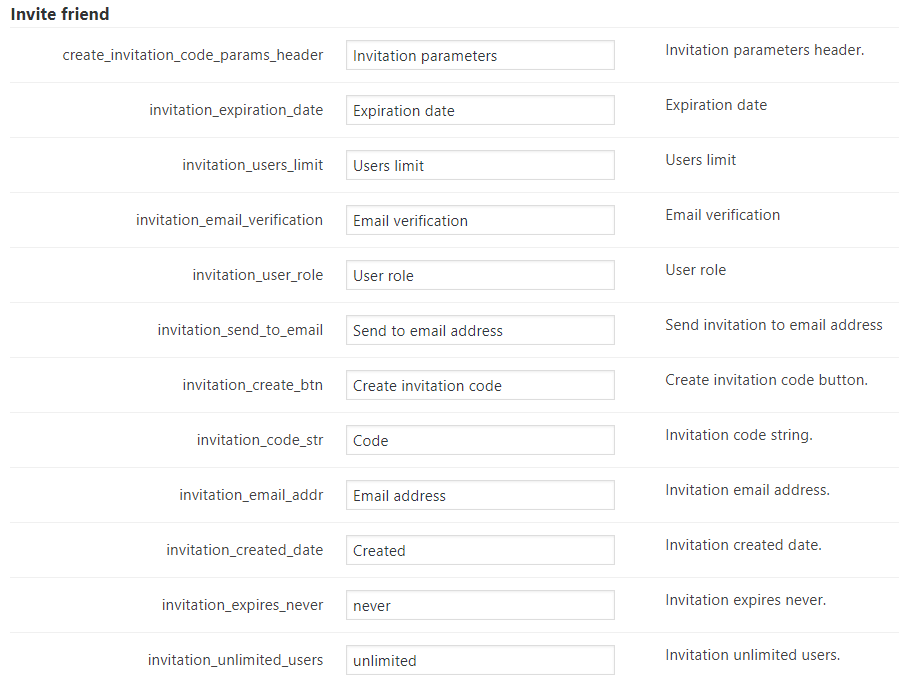Image resolution: width=899 pixels, height=687 pixels.
Task: Click the invitation_expiration_date key label
Action: (x=236, y=110)
